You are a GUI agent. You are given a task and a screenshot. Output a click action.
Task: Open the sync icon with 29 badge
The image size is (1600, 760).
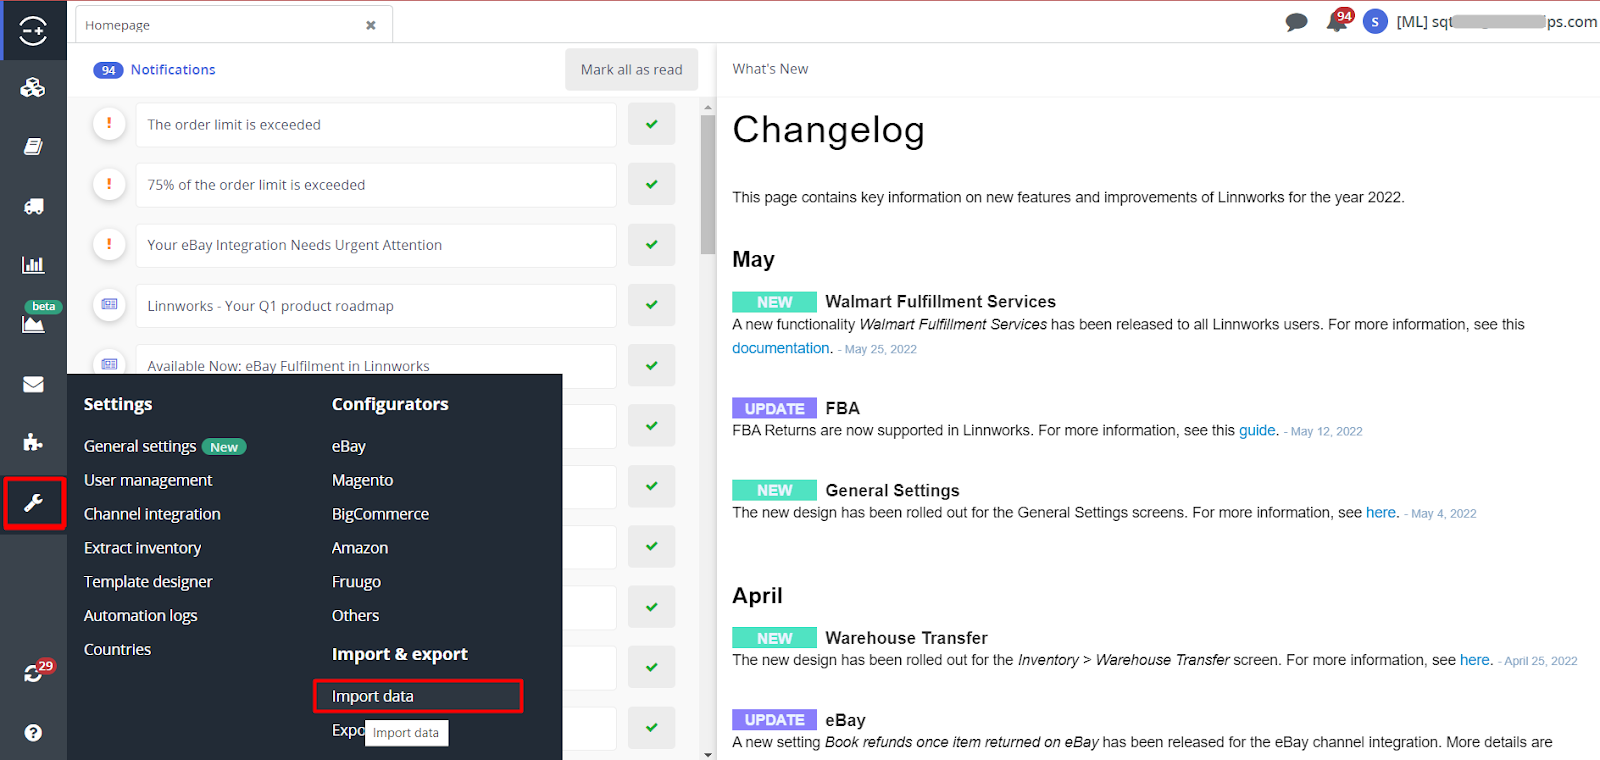33,674
